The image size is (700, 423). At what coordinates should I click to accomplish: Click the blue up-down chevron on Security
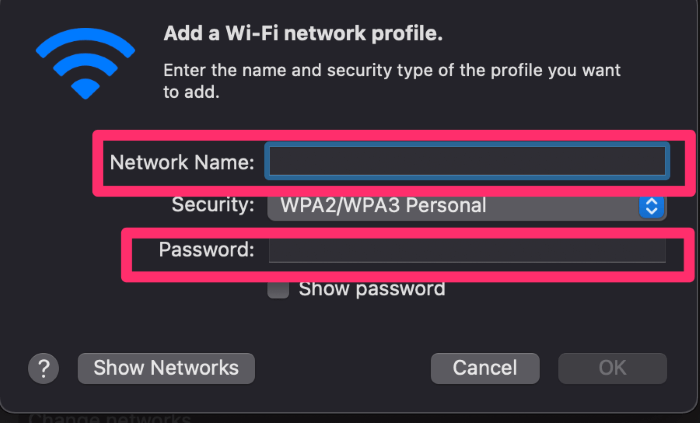651,206
